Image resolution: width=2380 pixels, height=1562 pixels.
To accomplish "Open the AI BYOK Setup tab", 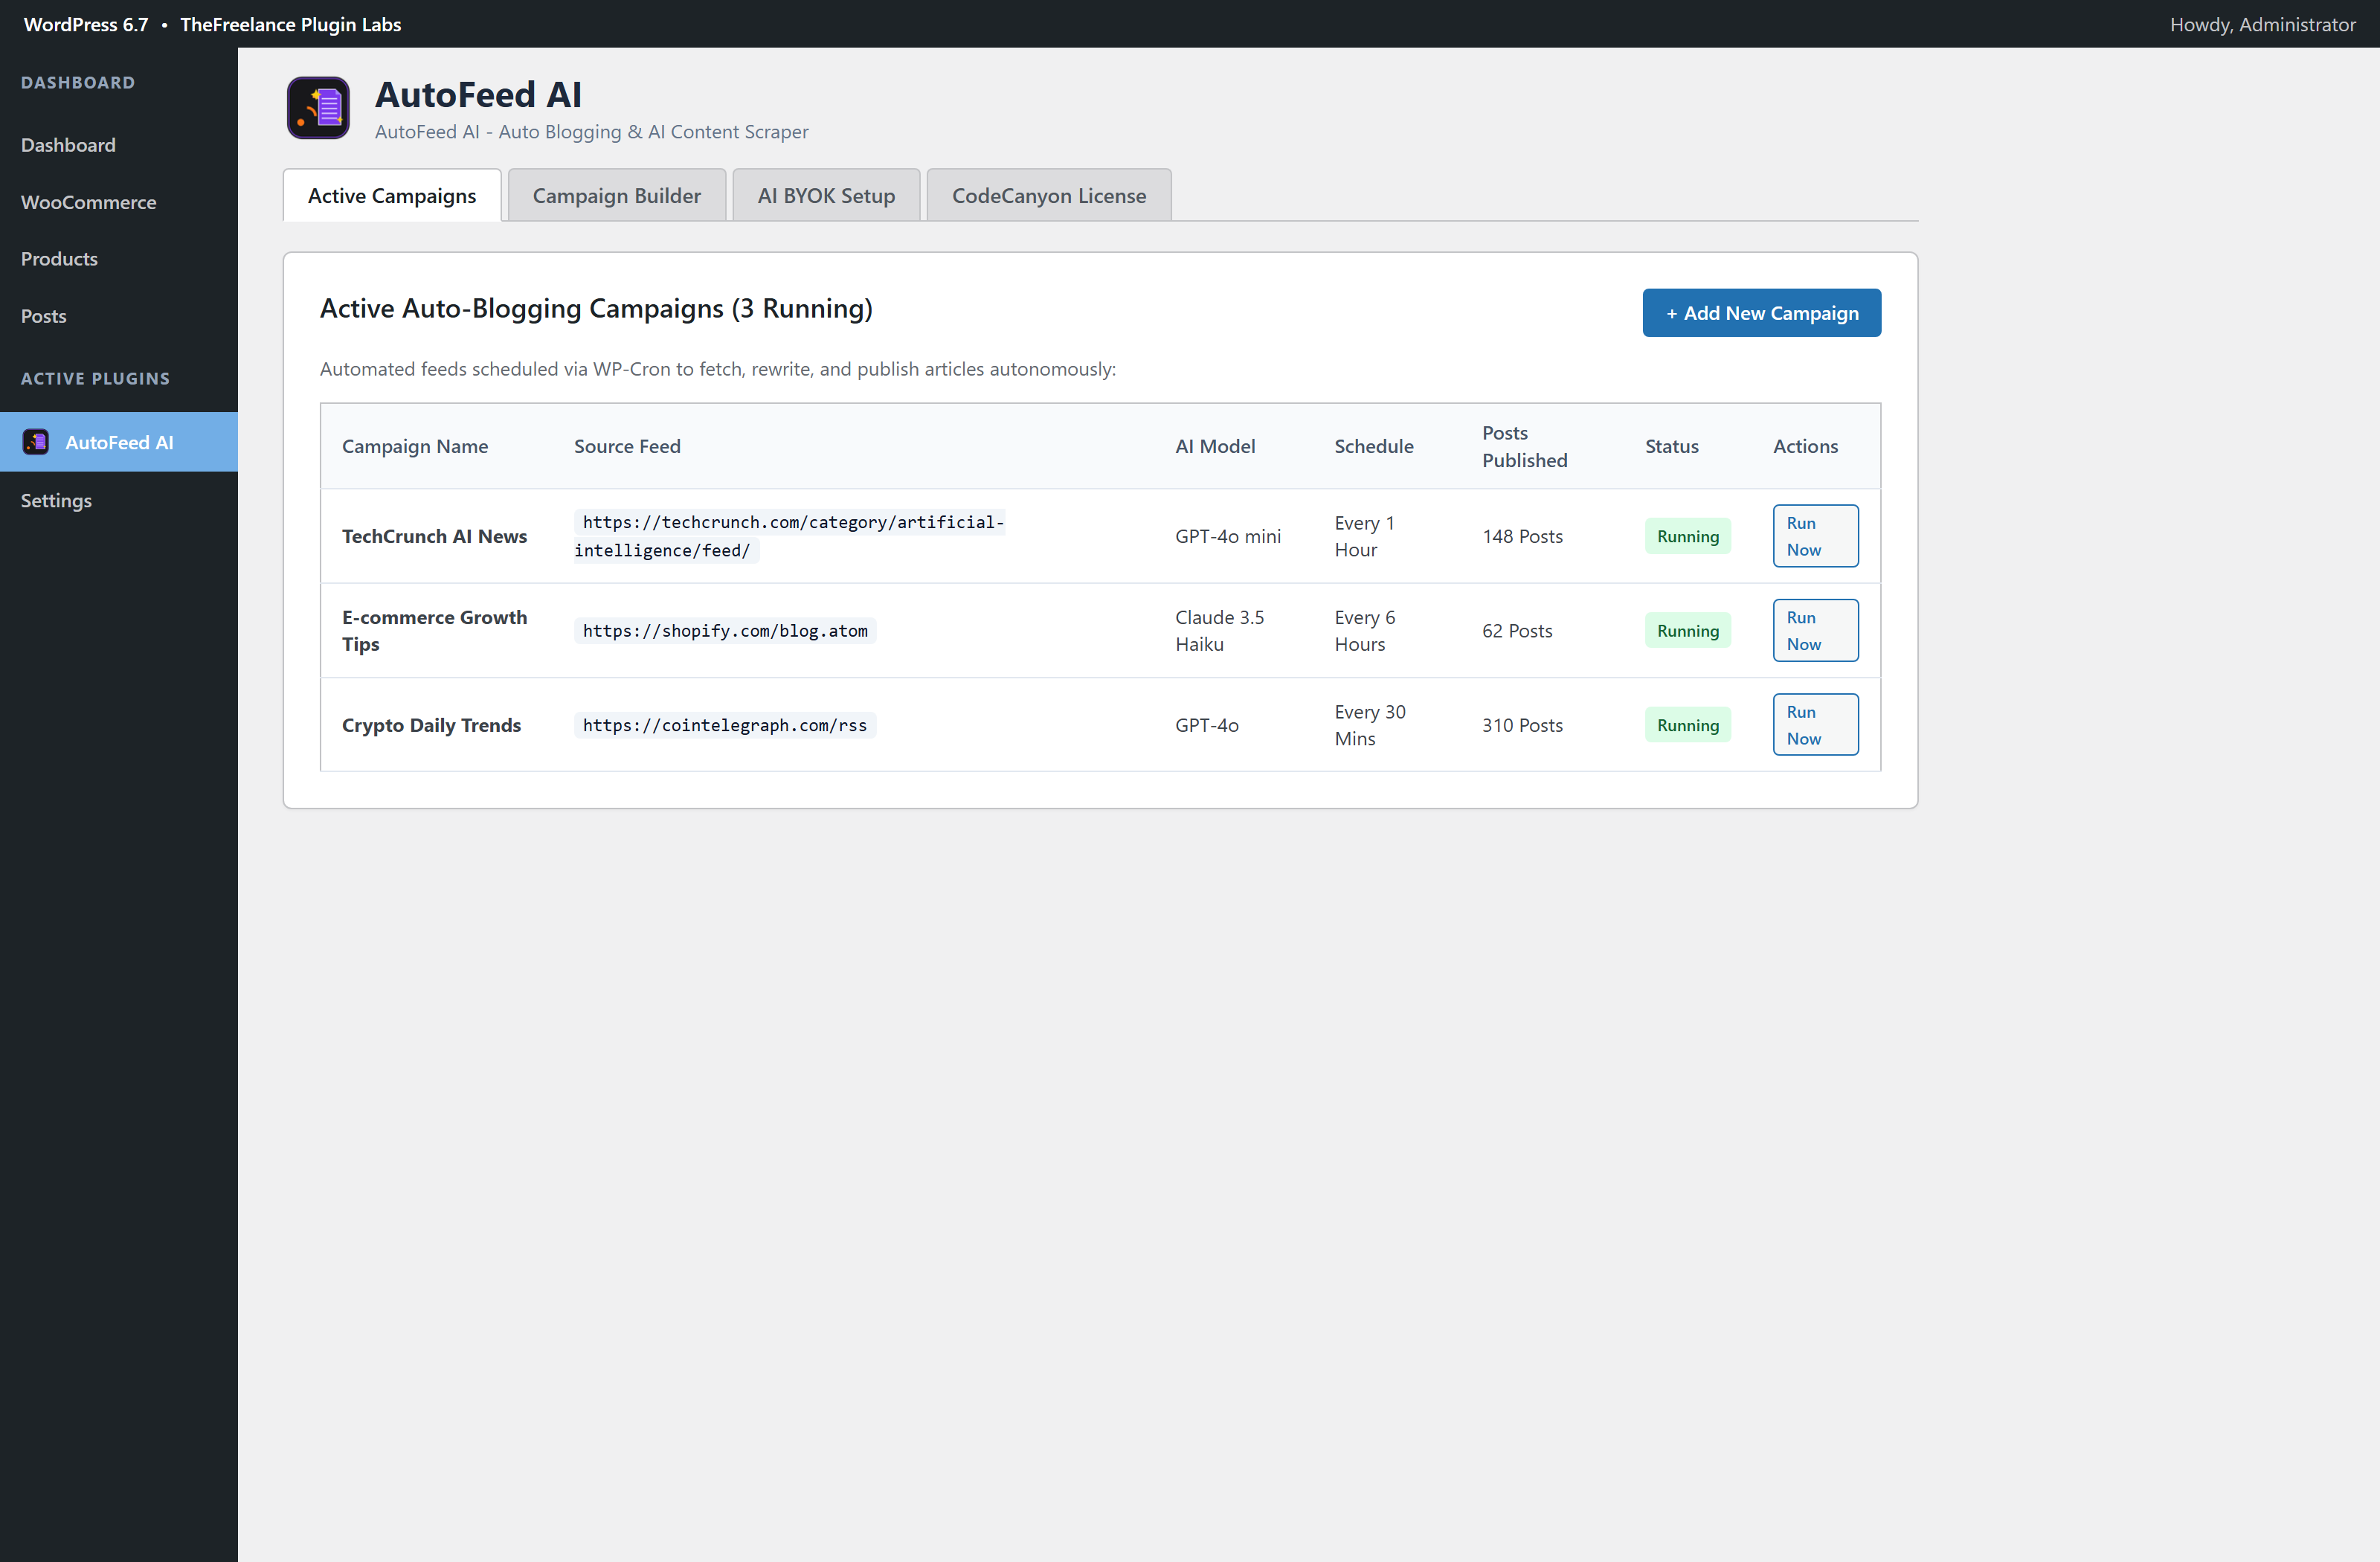I will click(826, 195).
